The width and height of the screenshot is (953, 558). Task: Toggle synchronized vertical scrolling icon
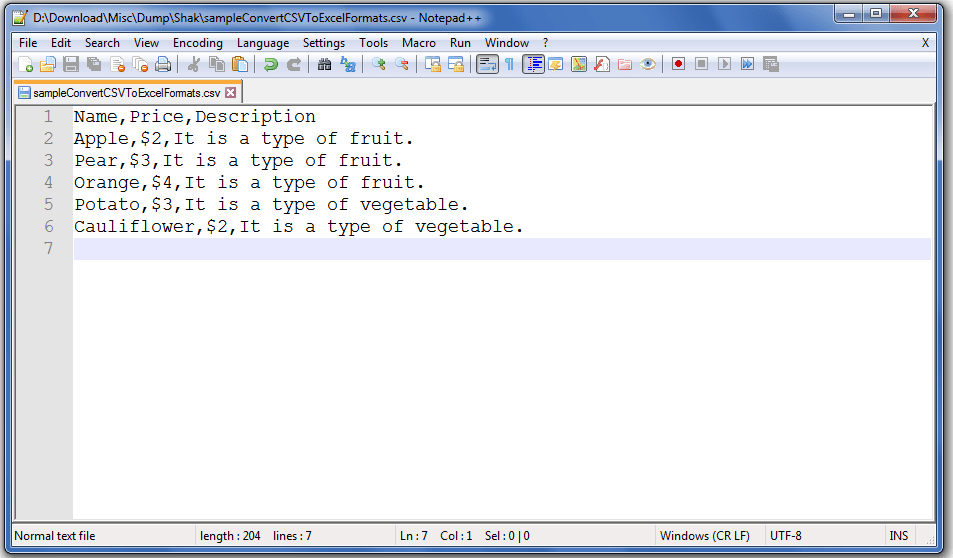coord(433,64)
